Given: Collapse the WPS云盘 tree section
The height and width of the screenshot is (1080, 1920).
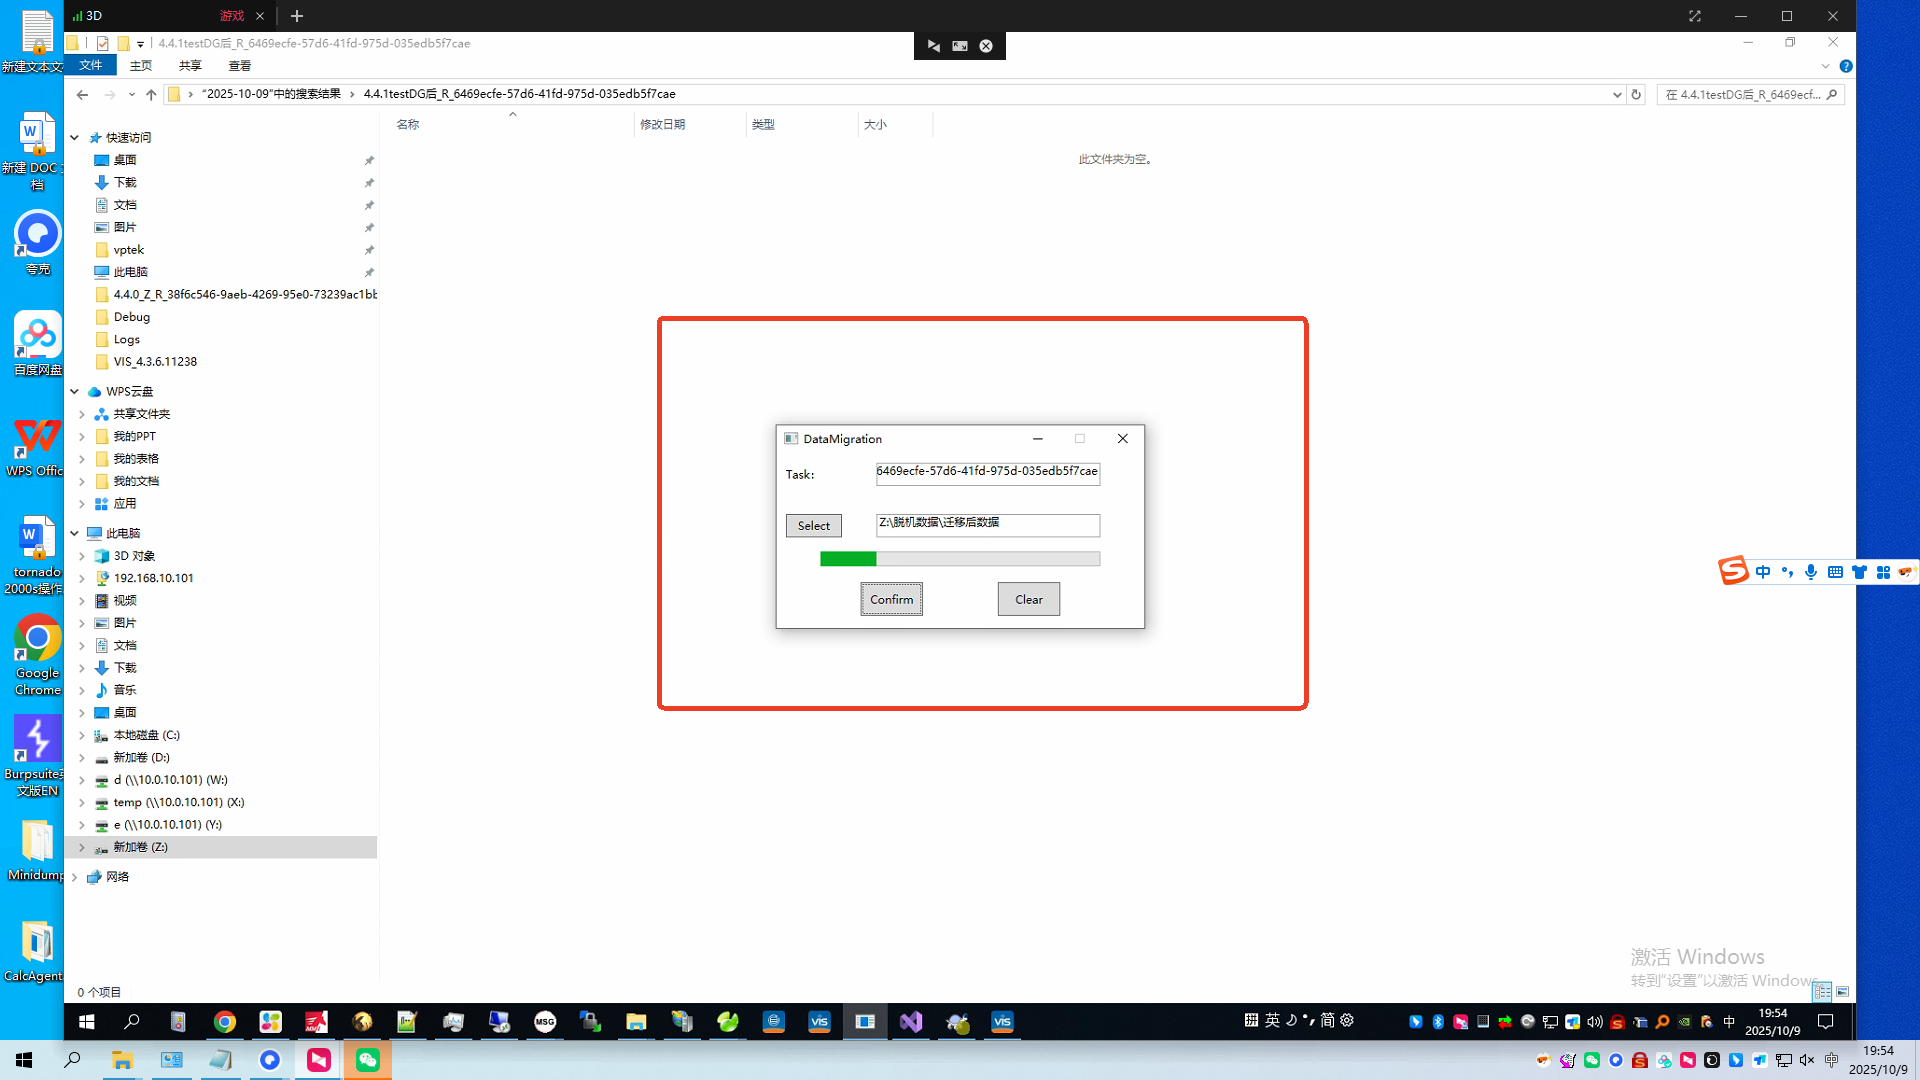Looking at the screenshot, I should pos(75,392).
